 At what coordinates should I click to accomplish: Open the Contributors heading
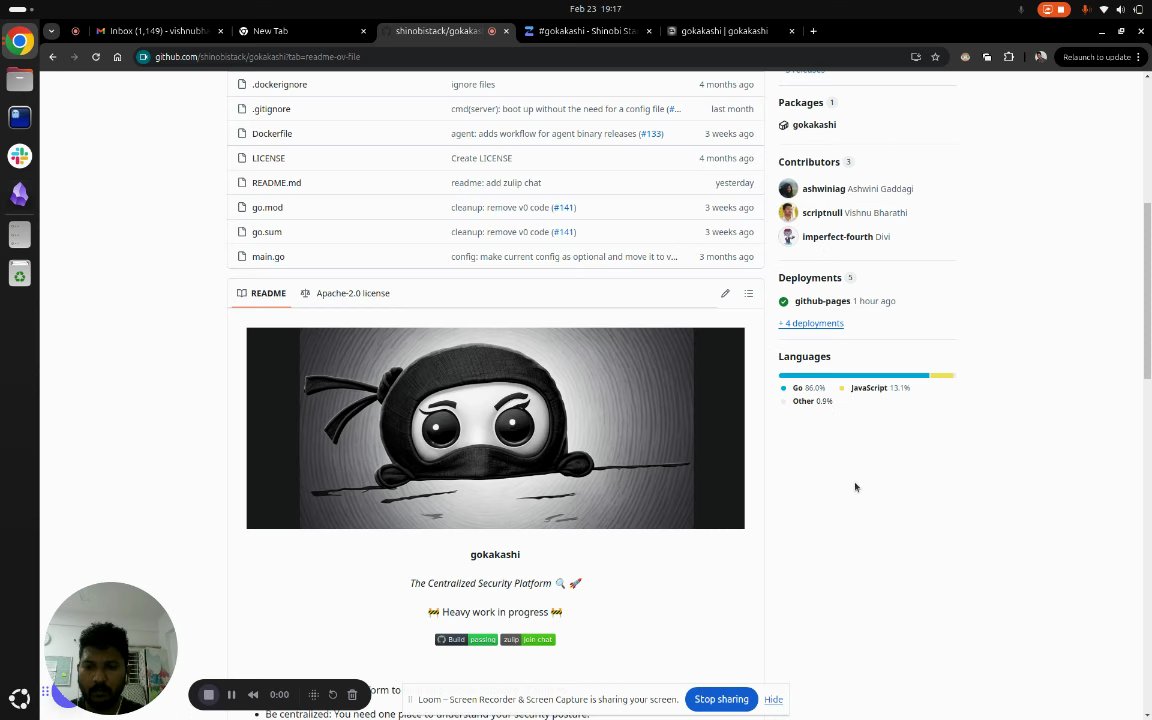[809, 162]
